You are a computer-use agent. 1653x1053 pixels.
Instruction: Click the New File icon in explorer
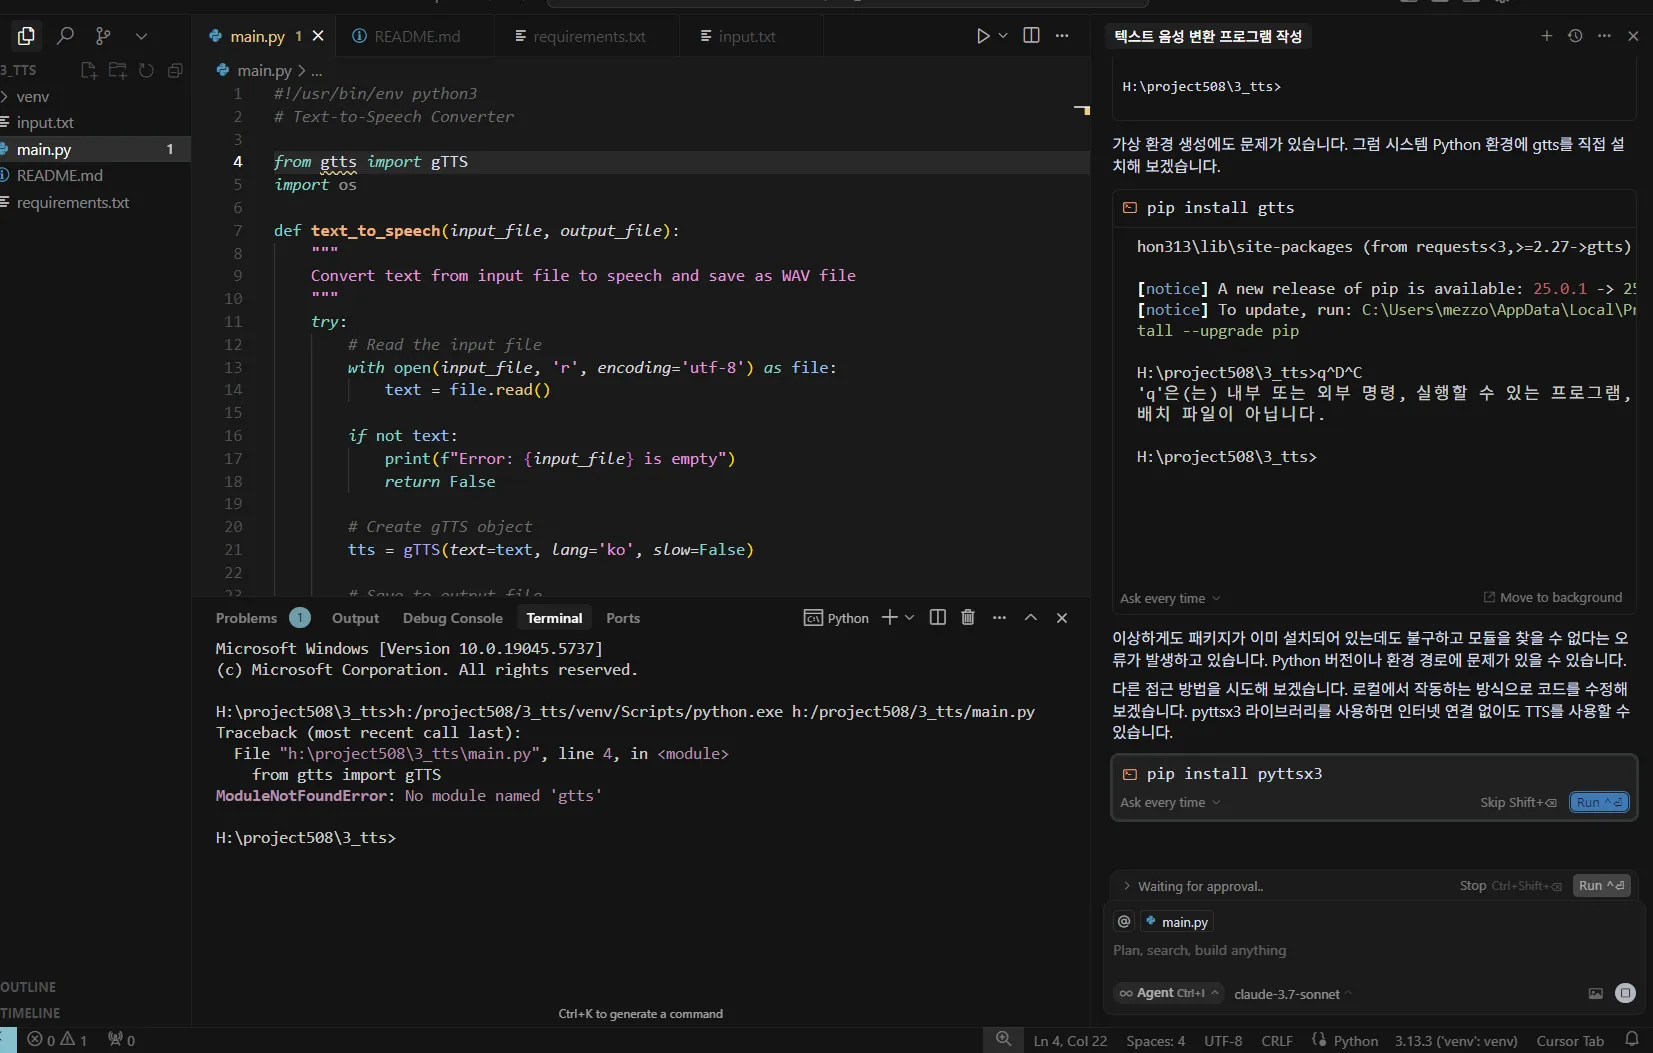89,70
